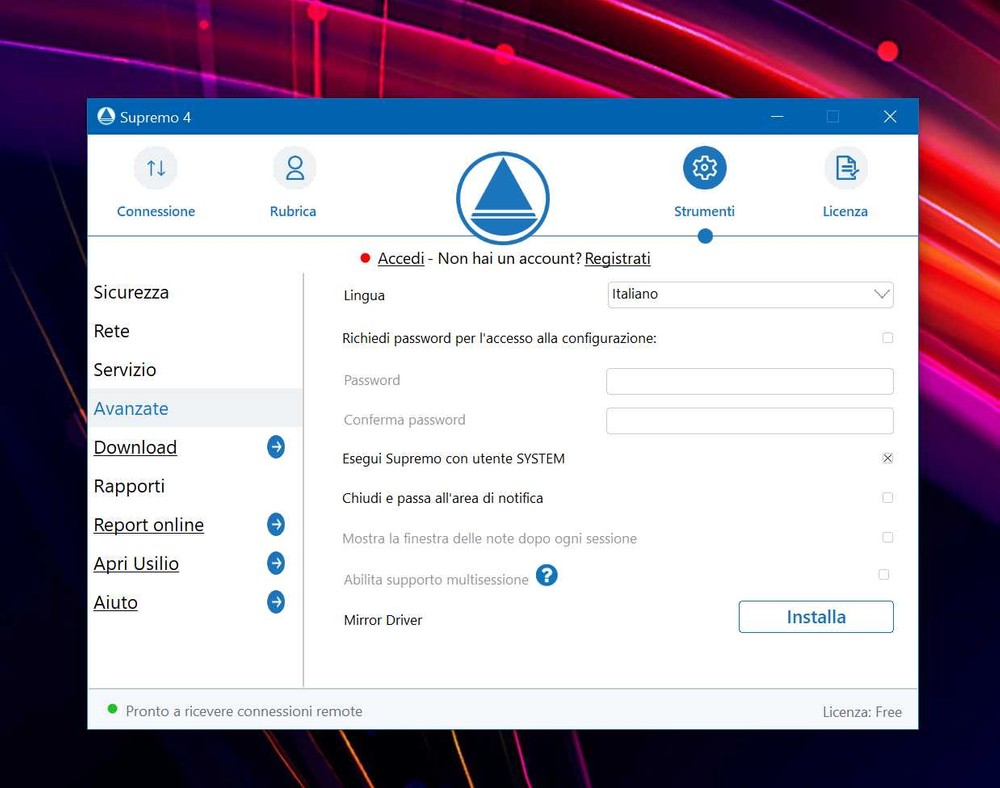Viewport: 1000px width, 788px height.
Task: Open the Servizio settings section
Action: [x=125, y=370]
